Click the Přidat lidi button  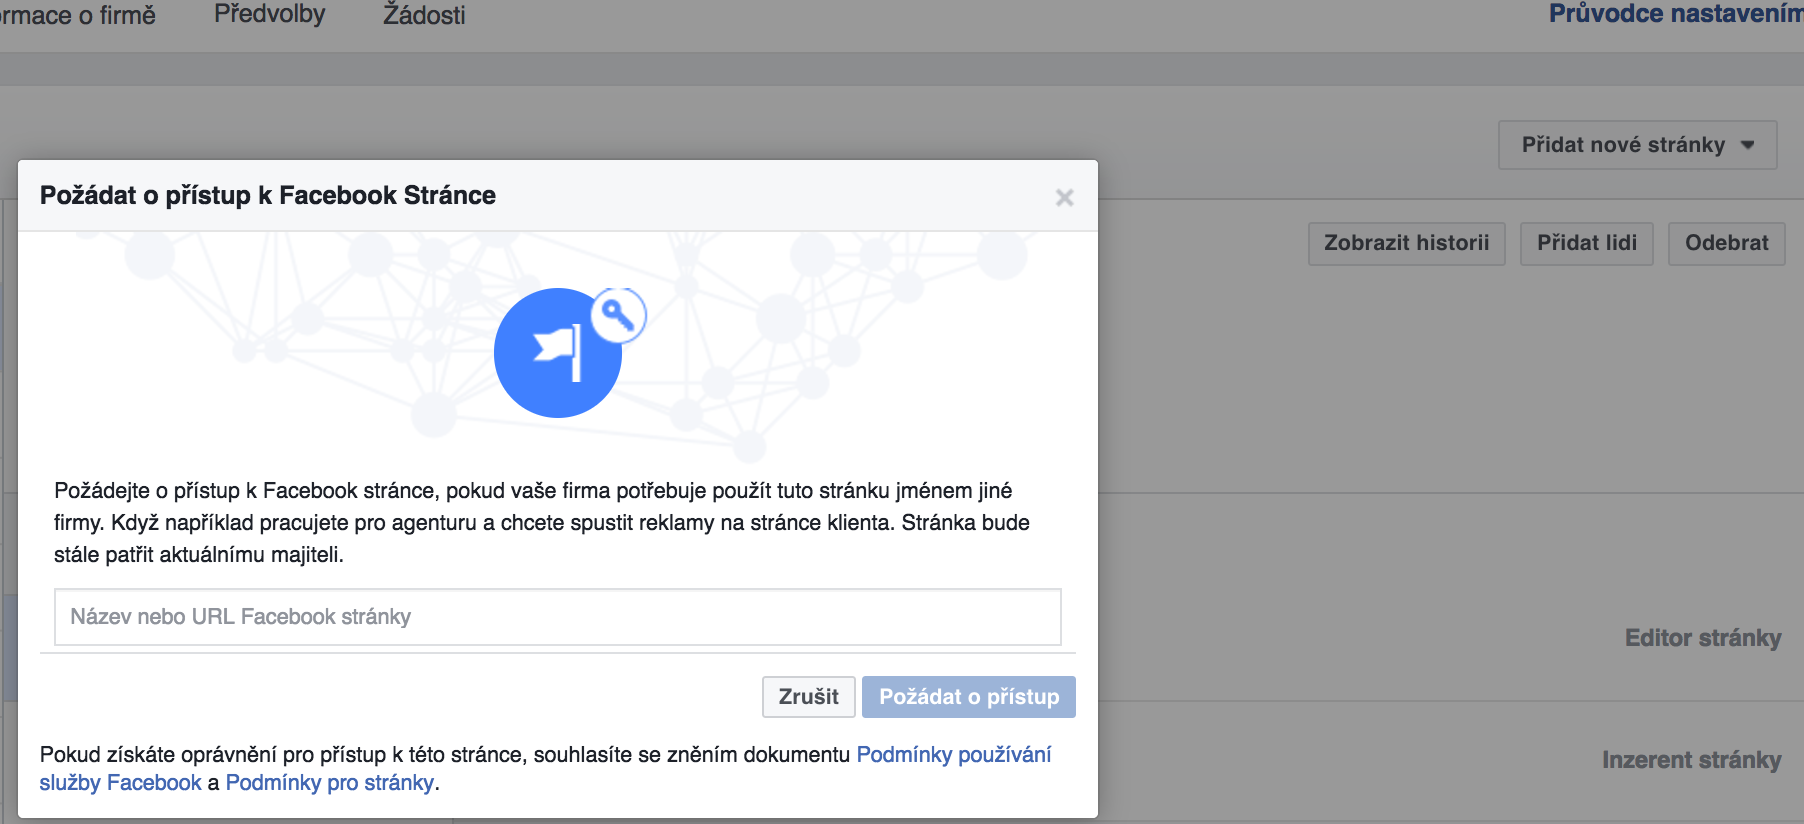[1586, 243]
